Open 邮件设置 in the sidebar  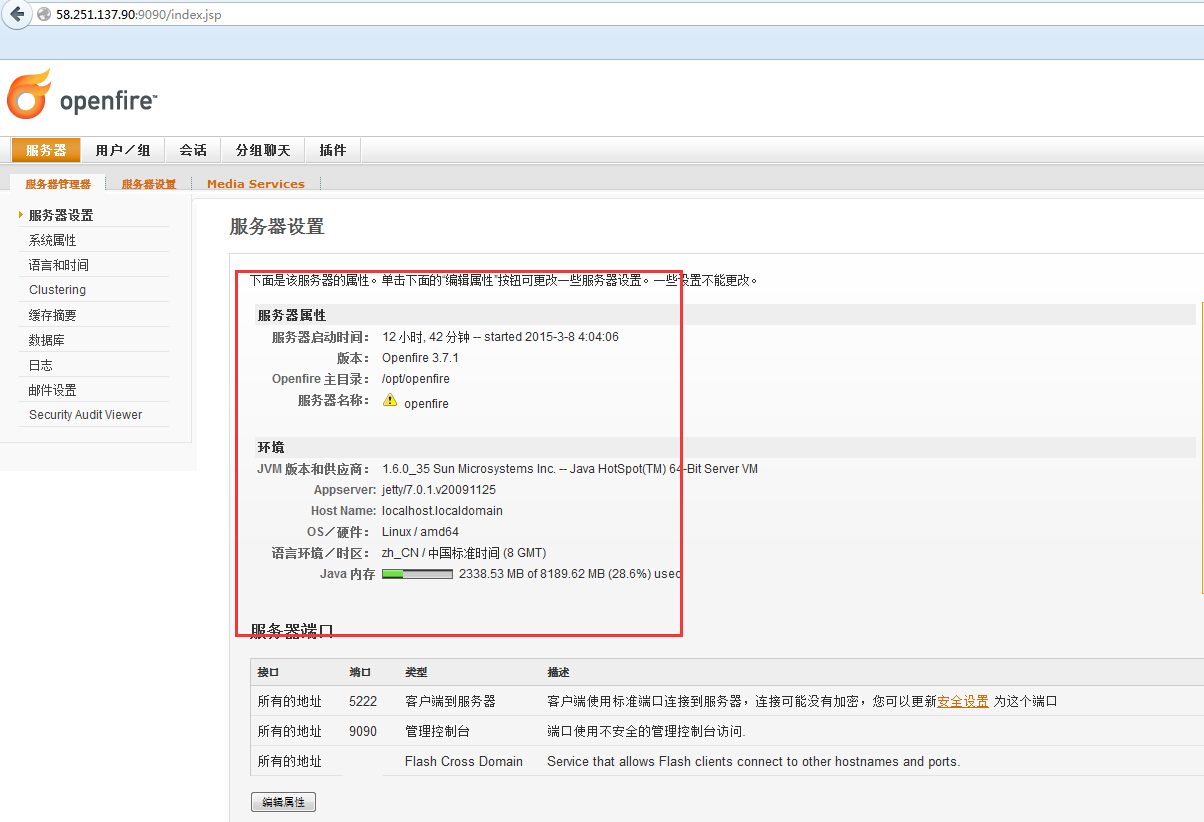[53, 390]
